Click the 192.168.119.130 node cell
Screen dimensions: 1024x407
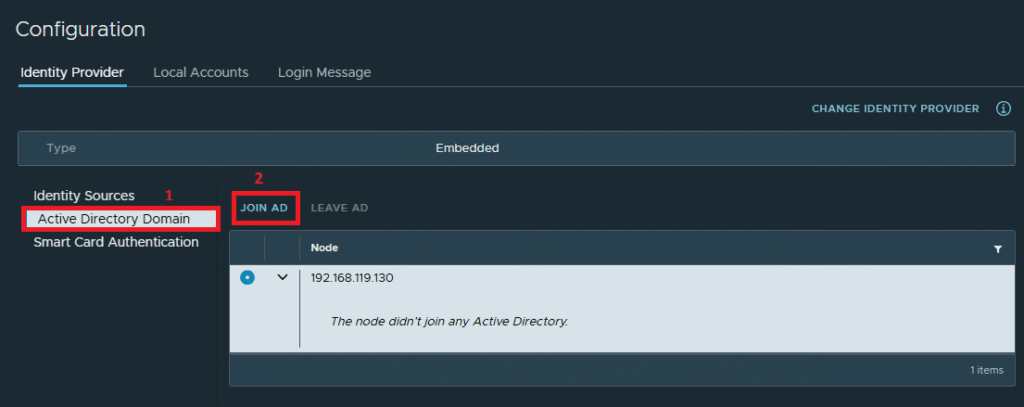click(352, 278)
